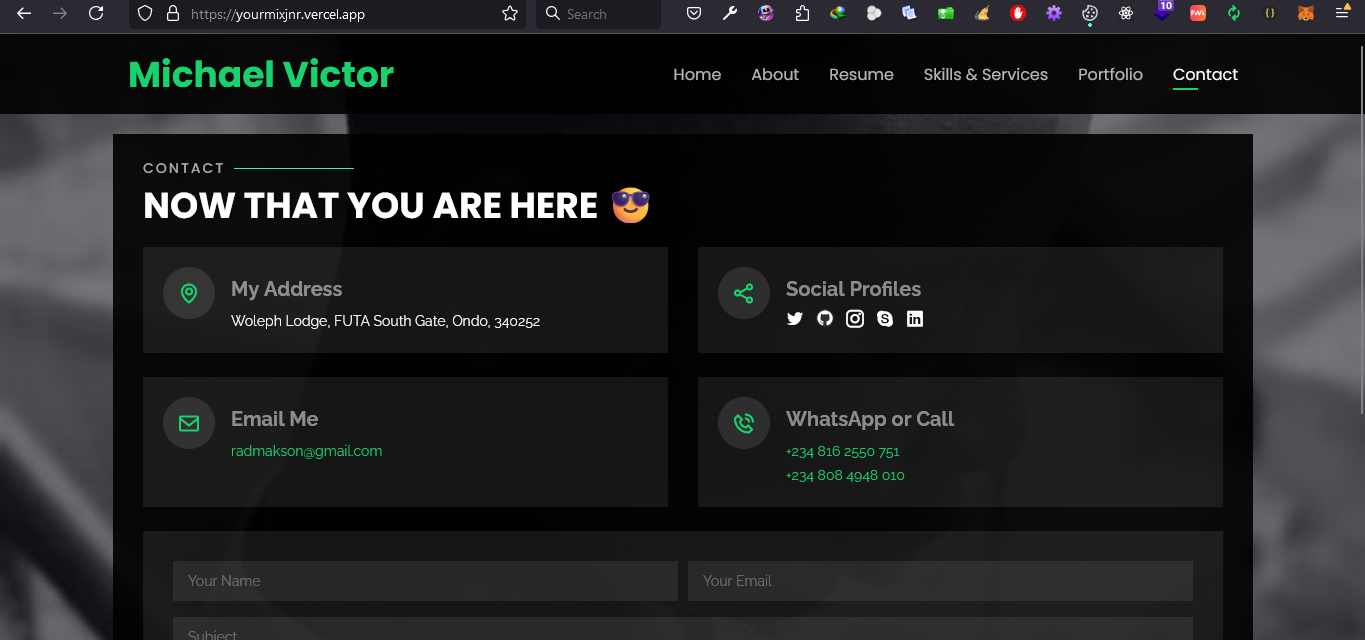Bookmark this page with the star icon
The height and width of the screenshot is (640, 1365).
[510, 13]
